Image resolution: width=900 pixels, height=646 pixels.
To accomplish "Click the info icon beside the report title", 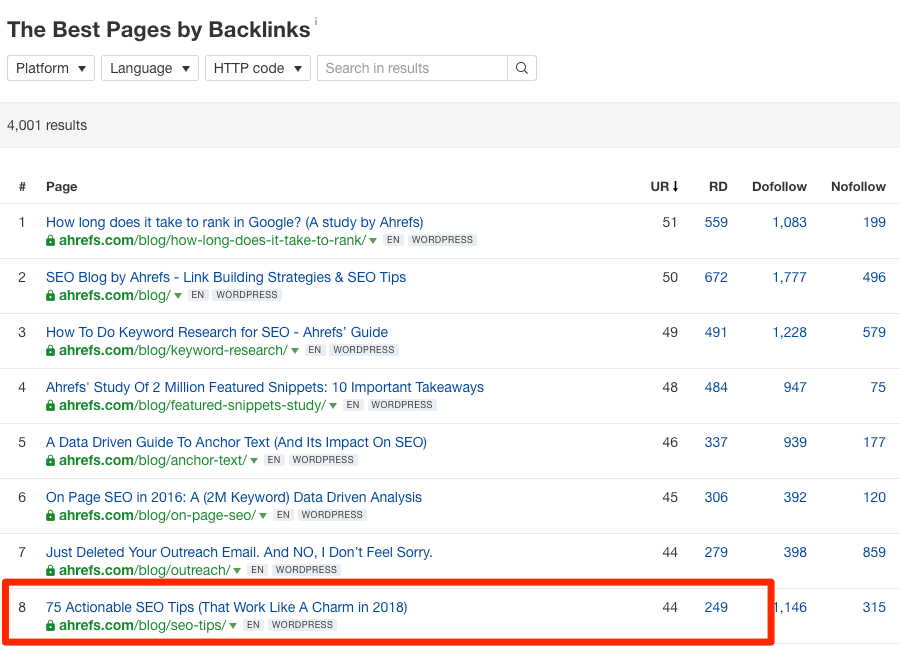I will 316,19.
